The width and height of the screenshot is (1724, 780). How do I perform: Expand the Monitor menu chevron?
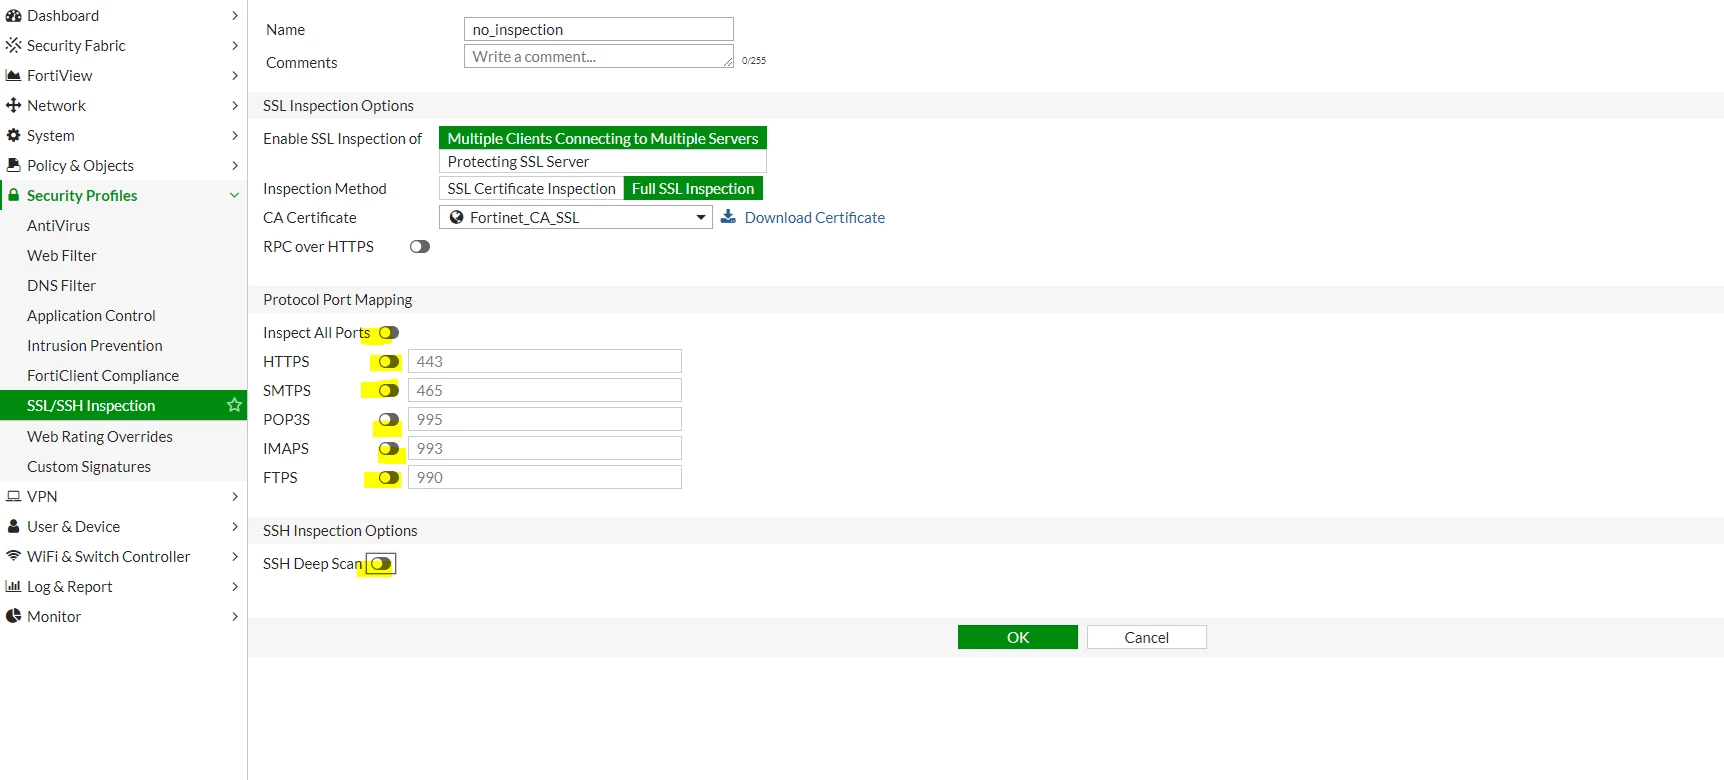point(235,617)
